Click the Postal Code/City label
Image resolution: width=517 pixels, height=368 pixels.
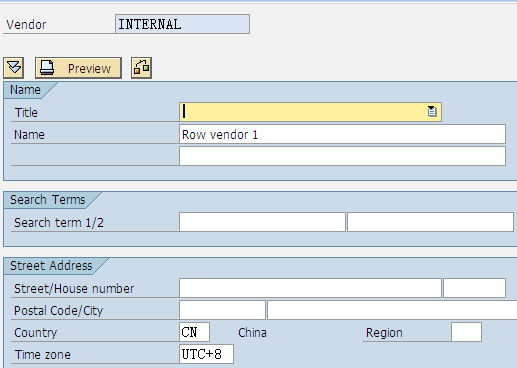coord(59,311)
